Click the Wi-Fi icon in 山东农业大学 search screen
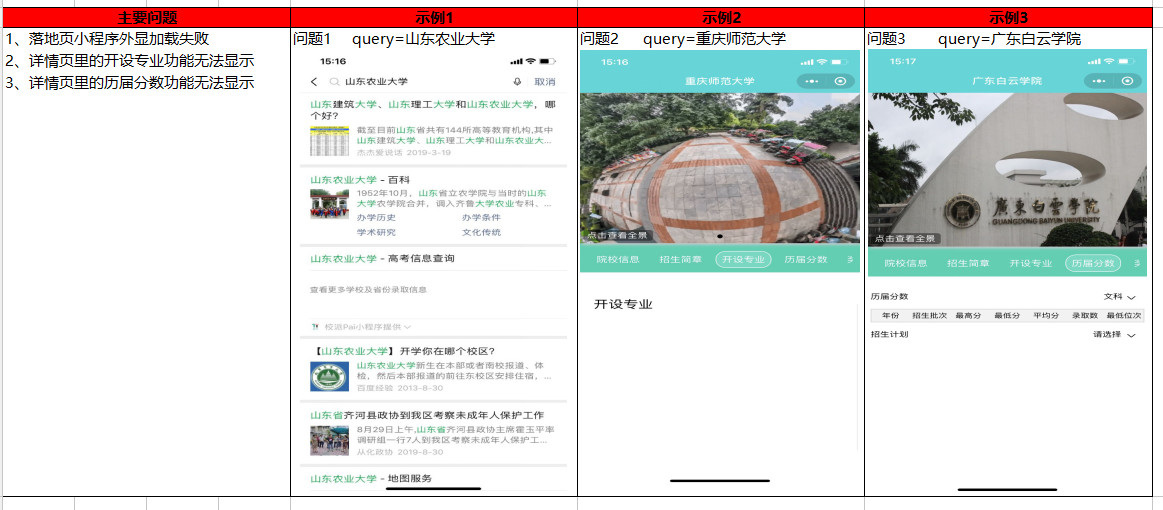Screen dimensions: 1163x510 (x=531, y=61)
